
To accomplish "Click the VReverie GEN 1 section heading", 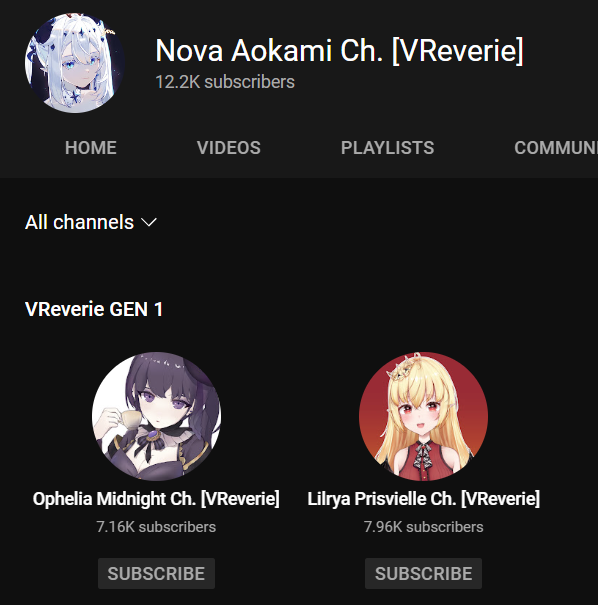I will (x=94, y=309).
